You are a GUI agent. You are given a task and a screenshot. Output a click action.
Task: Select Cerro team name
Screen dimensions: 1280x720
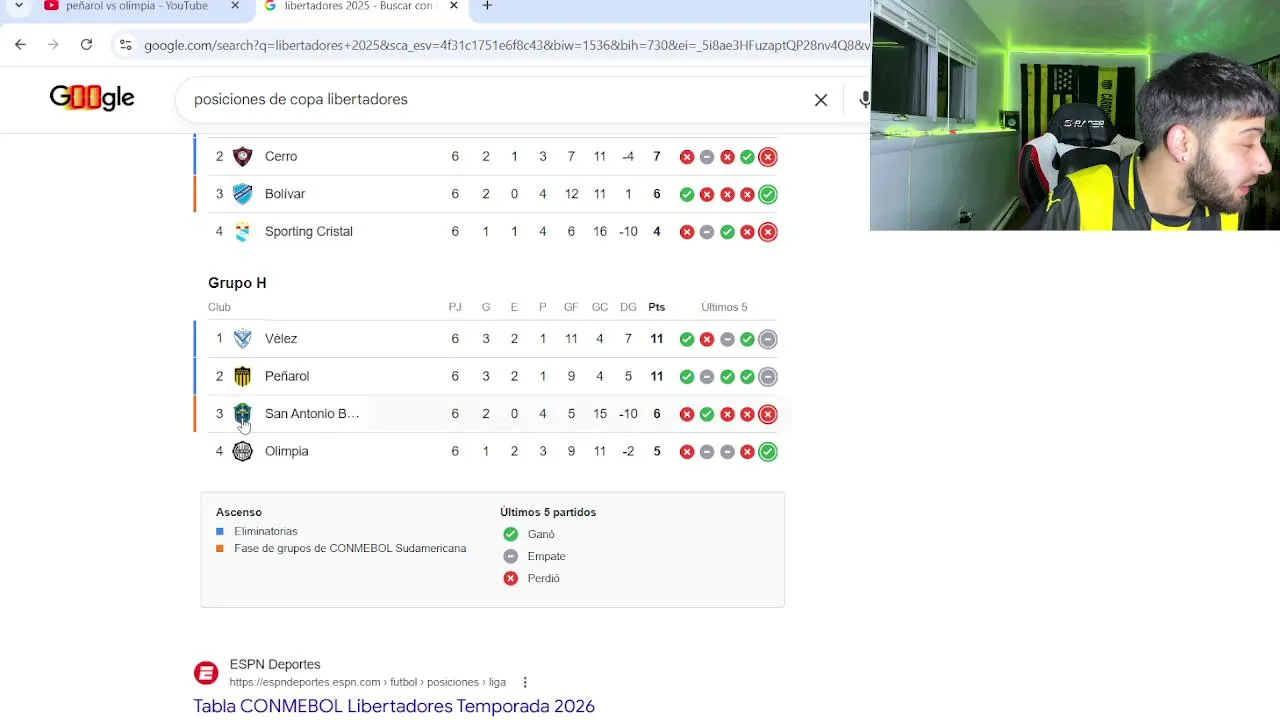click(281, 156)
